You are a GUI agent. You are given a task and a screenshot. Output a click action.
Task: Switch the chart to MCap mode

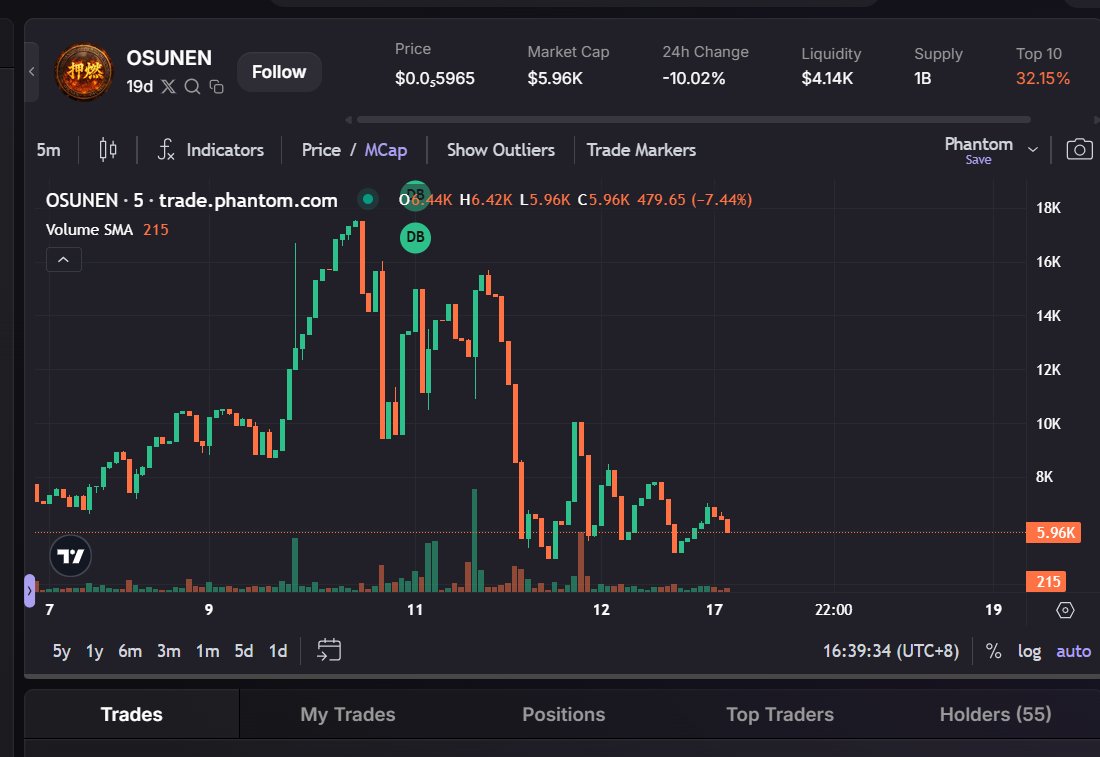coord(385,150)
